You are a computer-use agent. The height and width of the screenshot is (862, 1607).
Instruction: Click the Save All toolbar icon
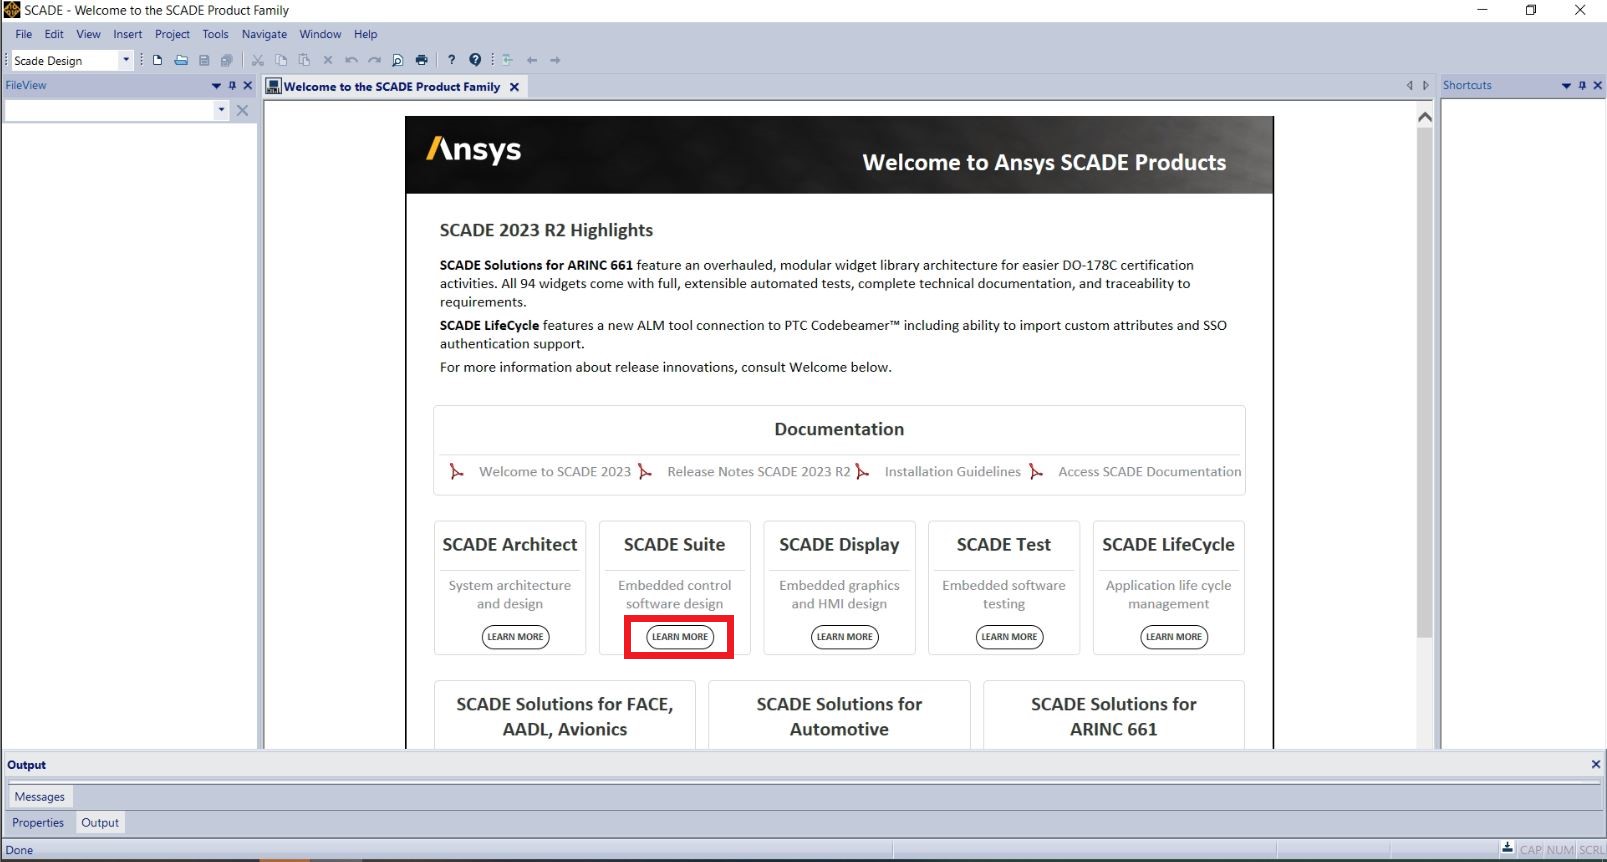click(x=227, y=60)
